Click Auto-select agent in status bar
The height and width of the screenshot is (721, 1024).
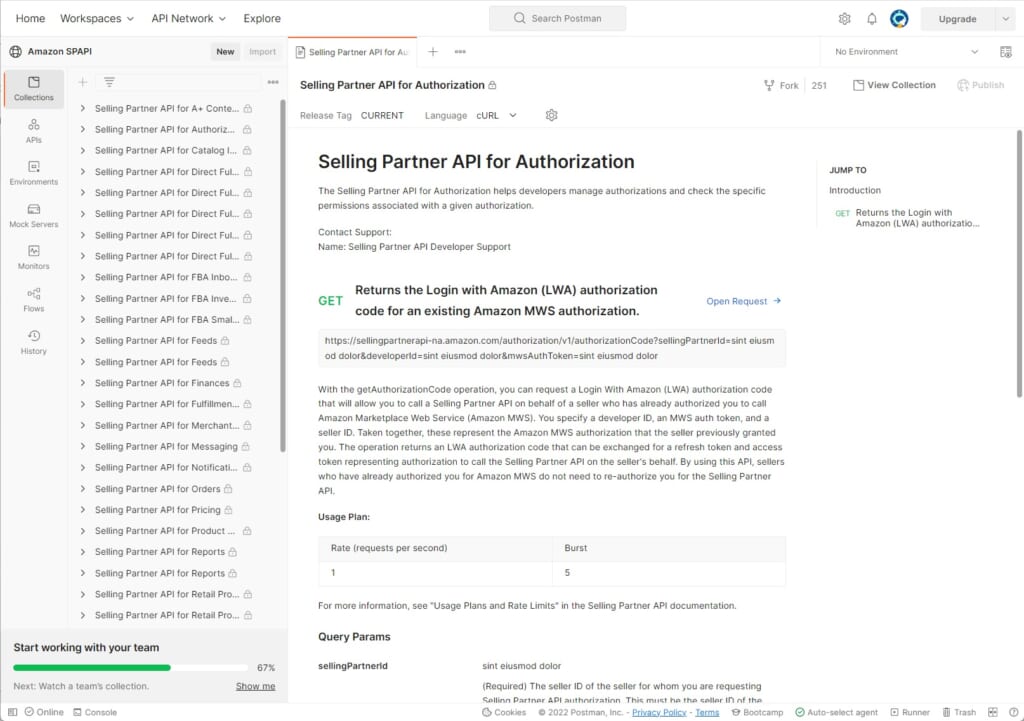836,712
